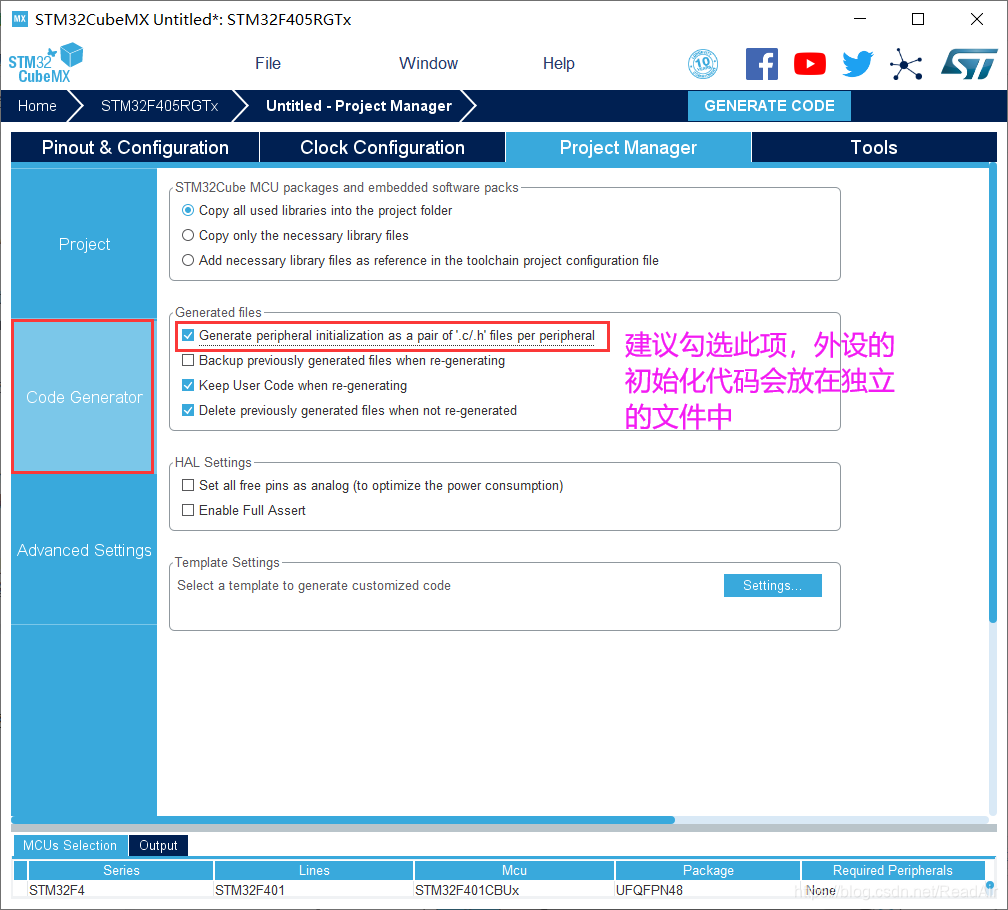Open the Project side section

(84, 244)
